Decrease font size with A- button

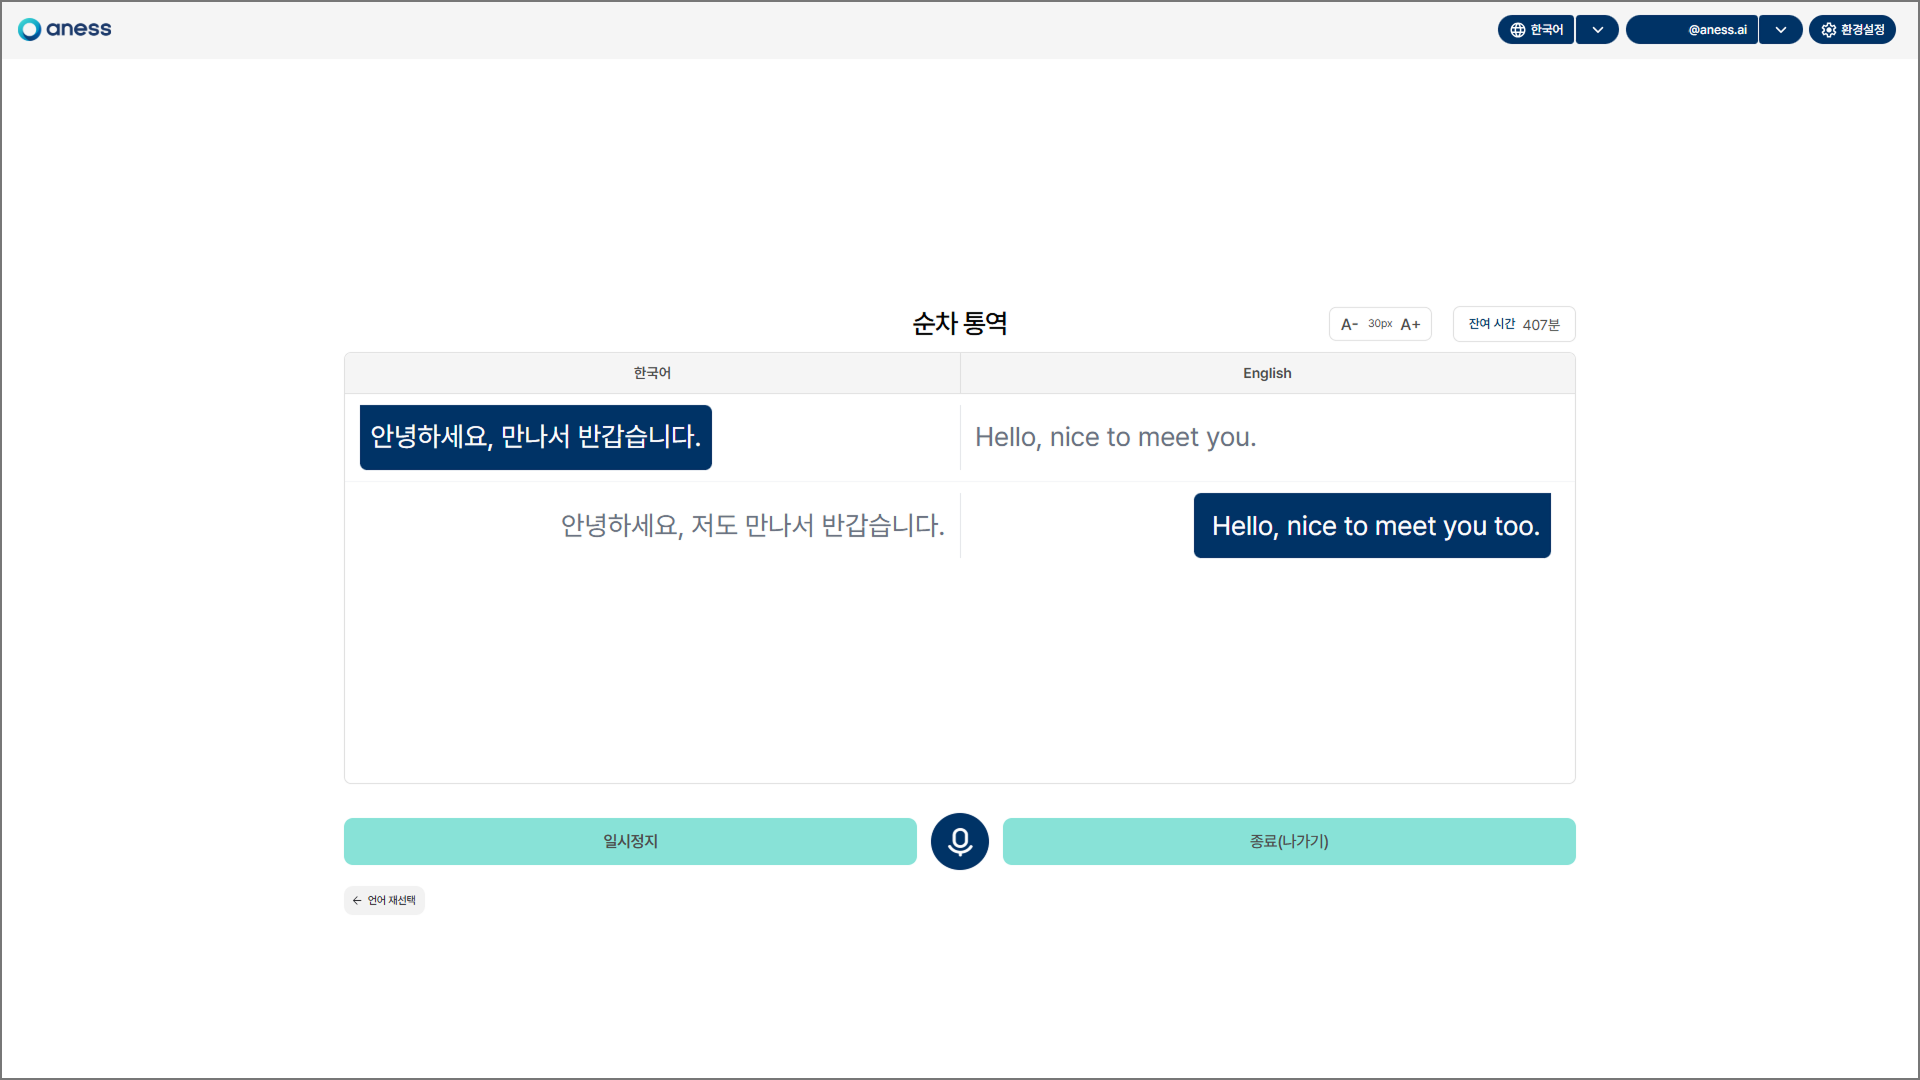[x=1349, y=324]
